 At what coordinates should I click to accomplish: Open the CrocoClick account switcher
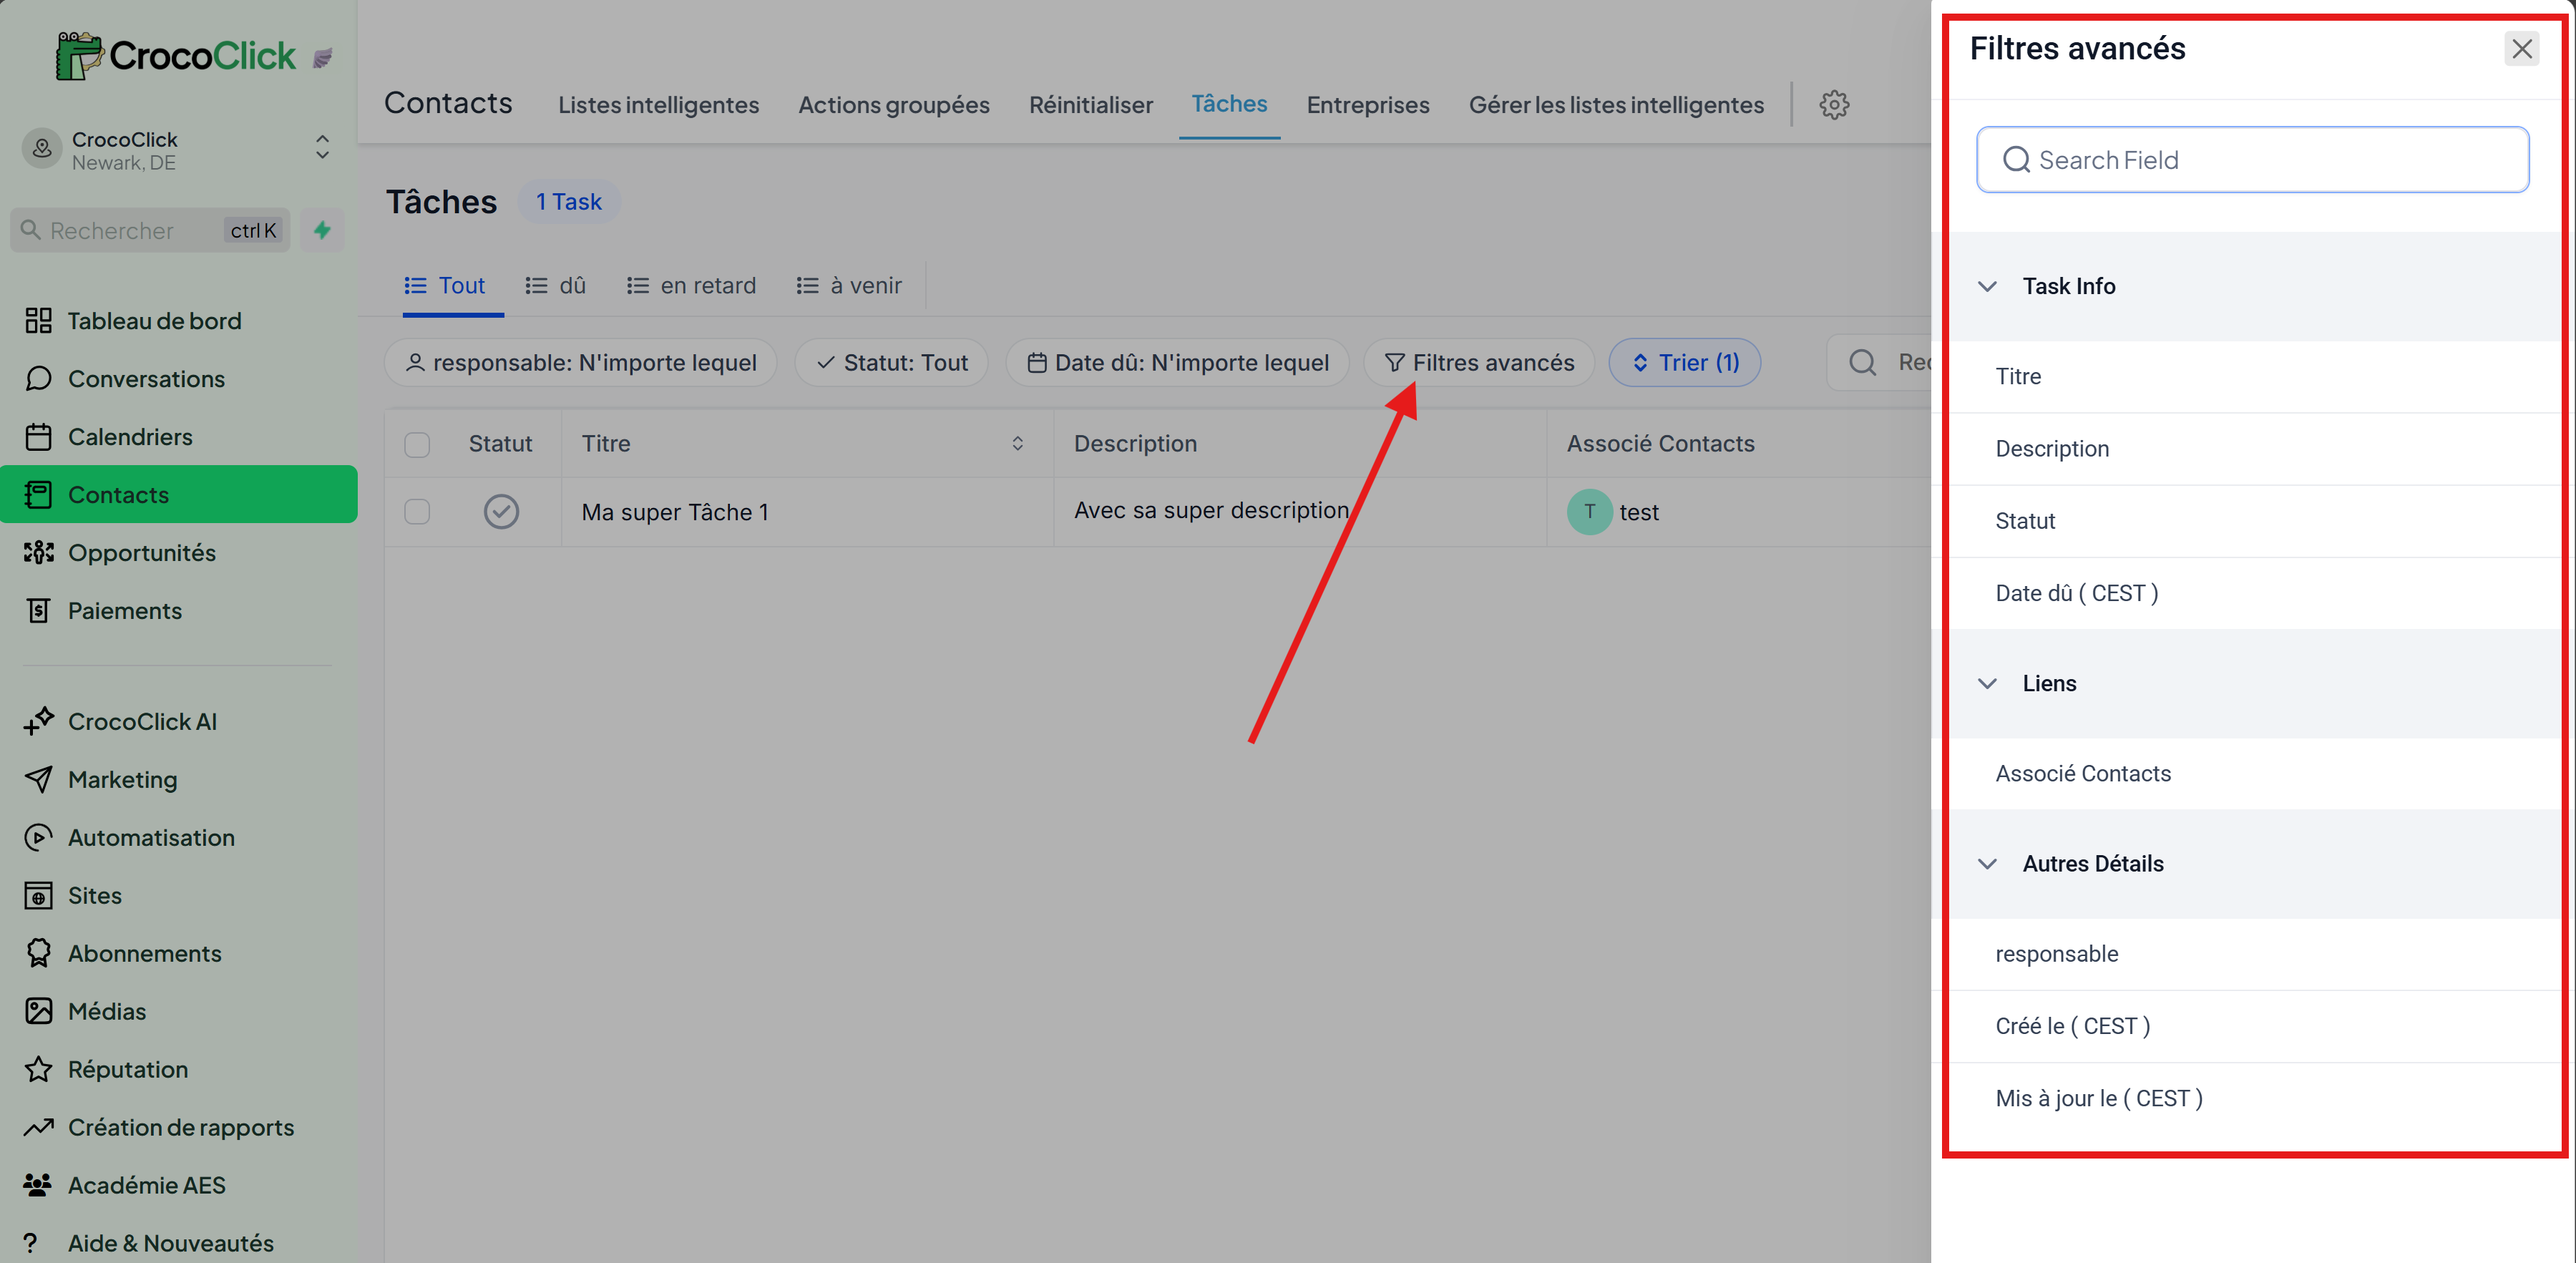click(x=322, y=148)
